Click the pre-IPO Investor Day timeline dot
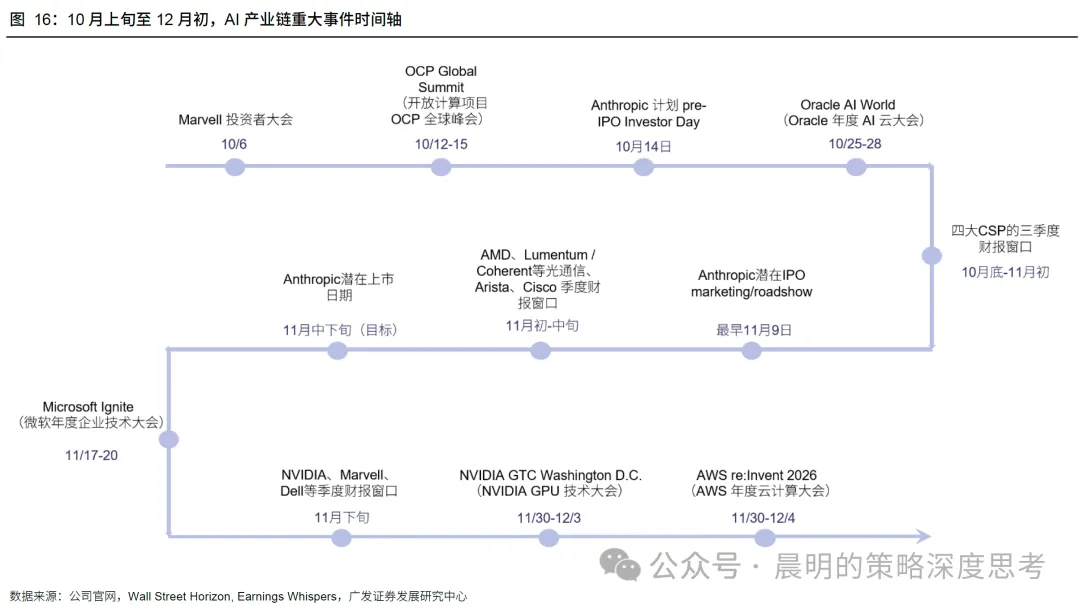The height and width of the screenshot is (609, 1080). [x=643, y=167]
